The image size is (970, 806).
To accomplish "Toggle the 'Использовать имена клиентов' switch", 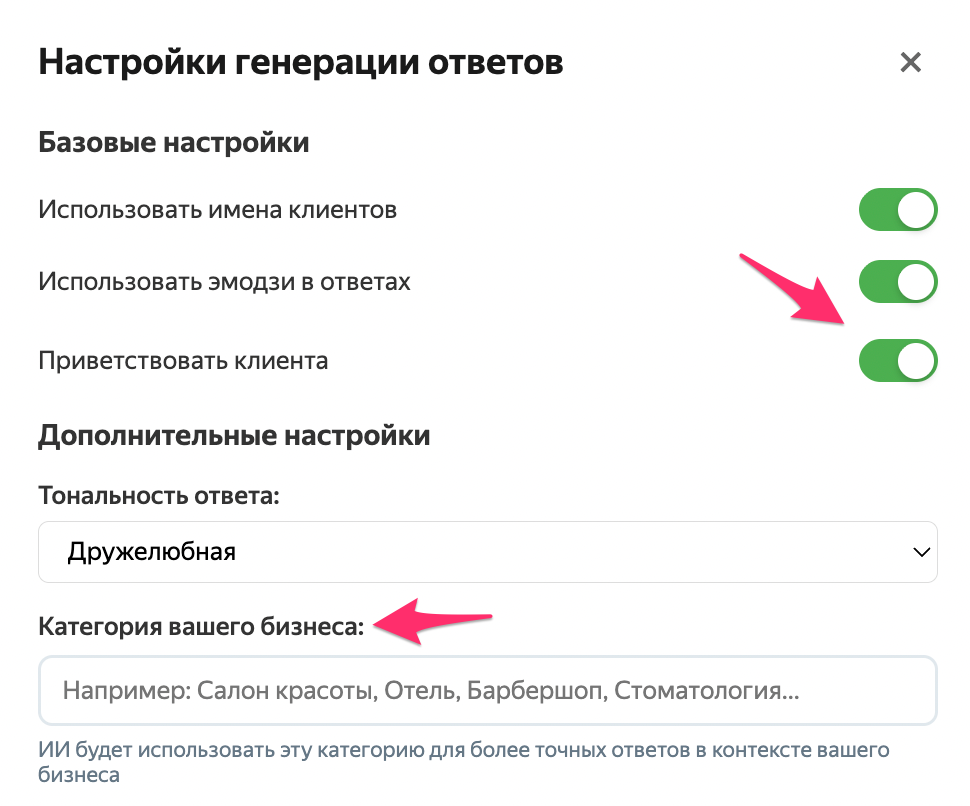I will point(897,210).
